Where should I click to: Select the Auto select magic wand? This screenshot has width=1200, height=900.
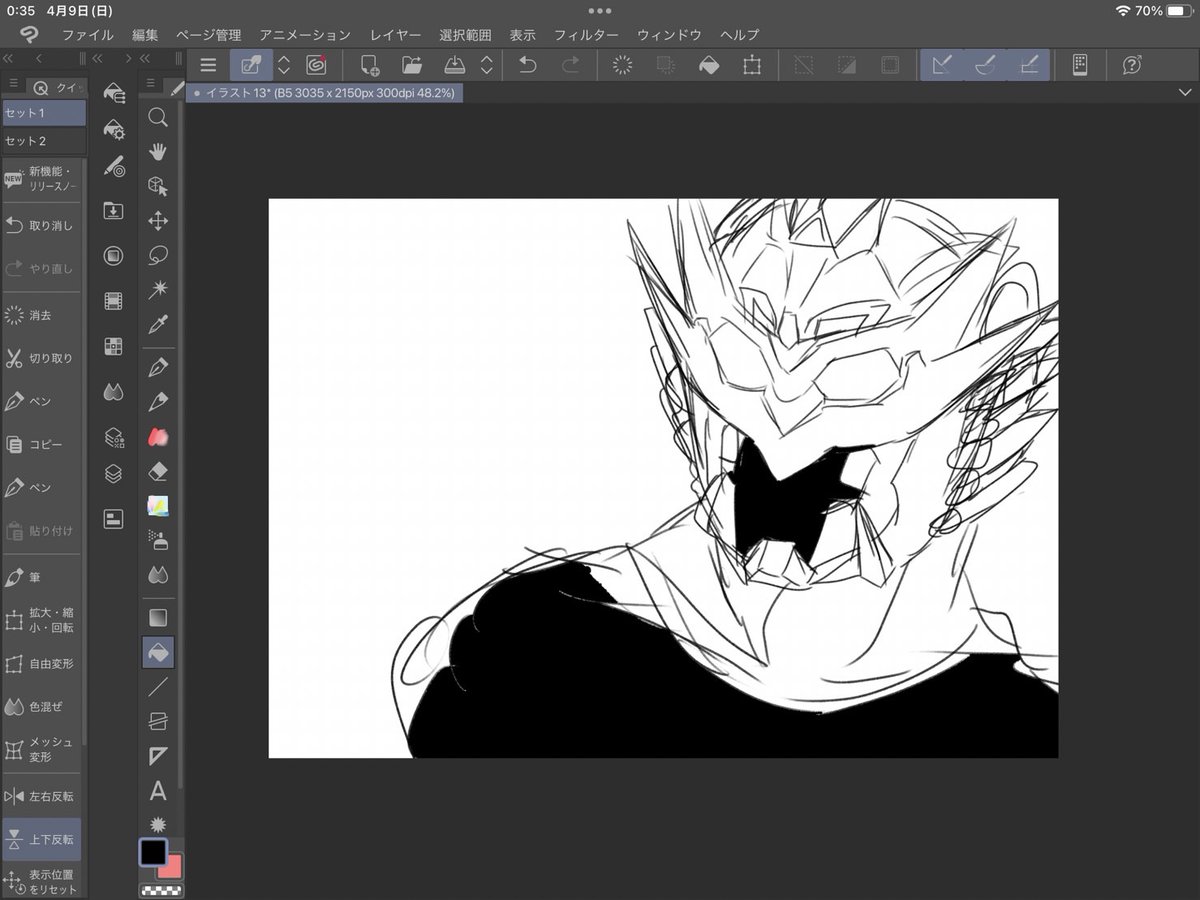[x=158, y=289]
